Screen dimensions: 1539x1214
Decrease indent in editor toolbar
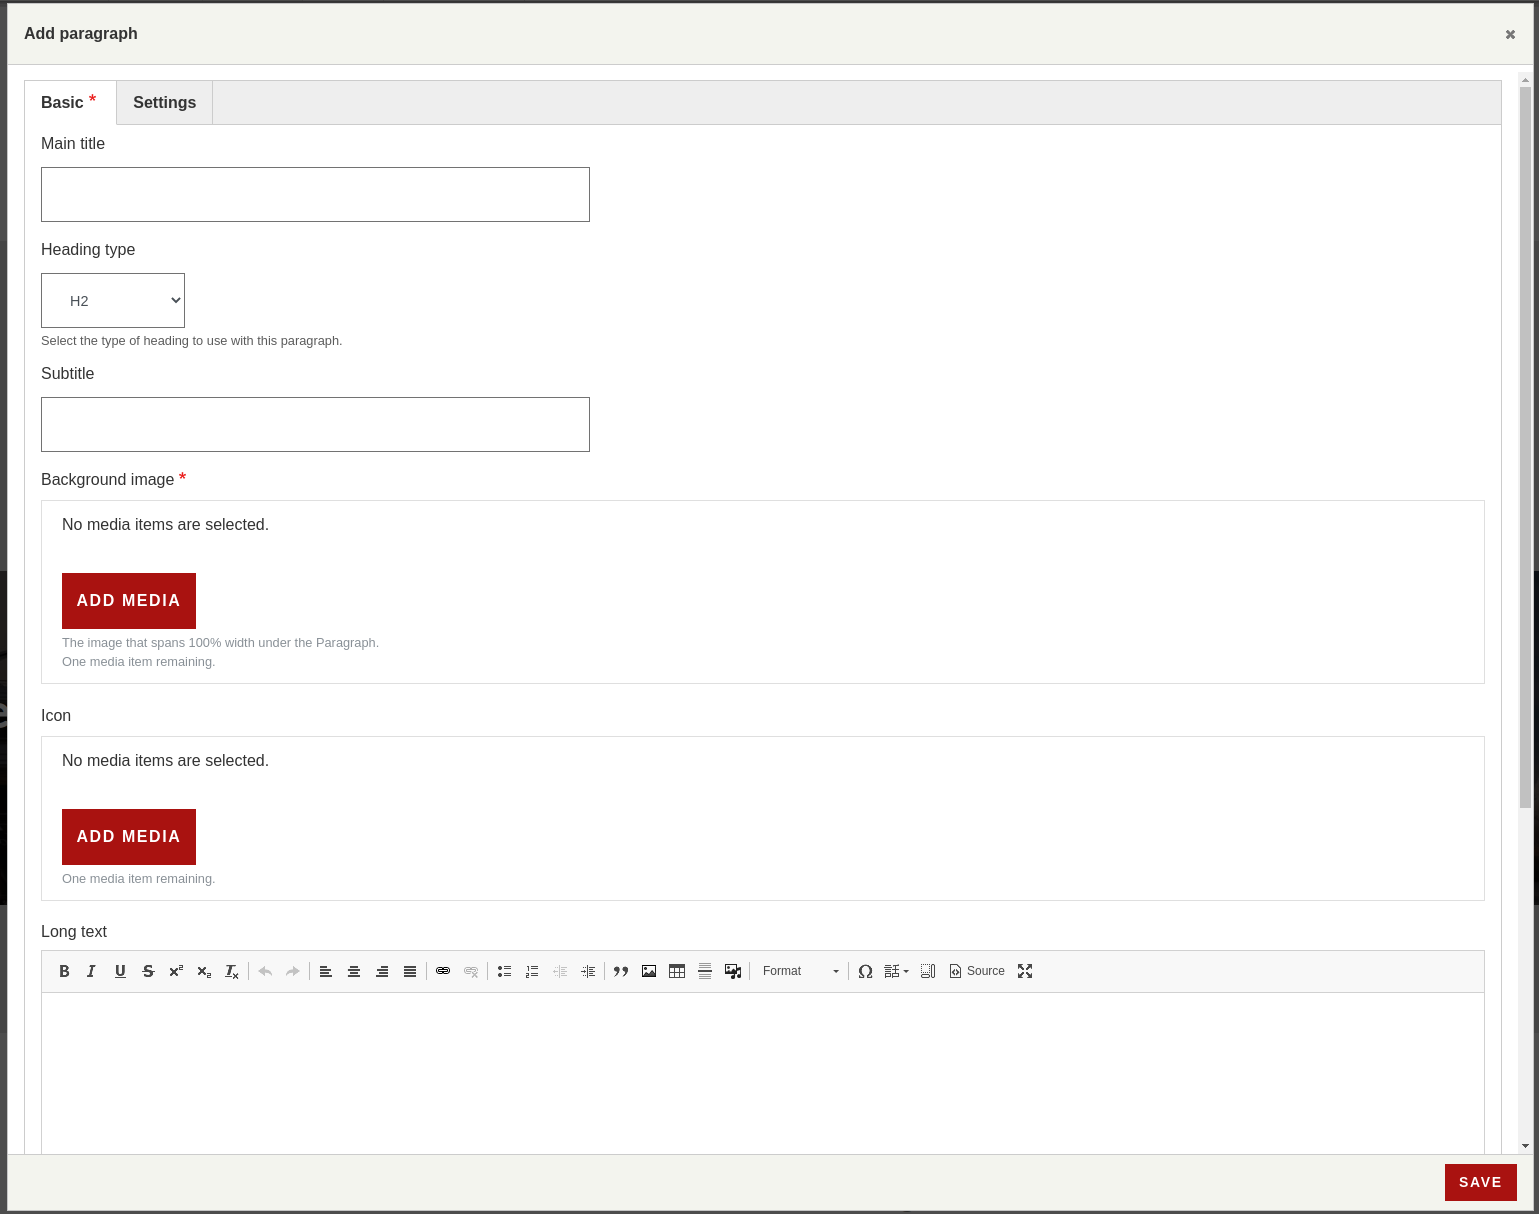[560, 971]
